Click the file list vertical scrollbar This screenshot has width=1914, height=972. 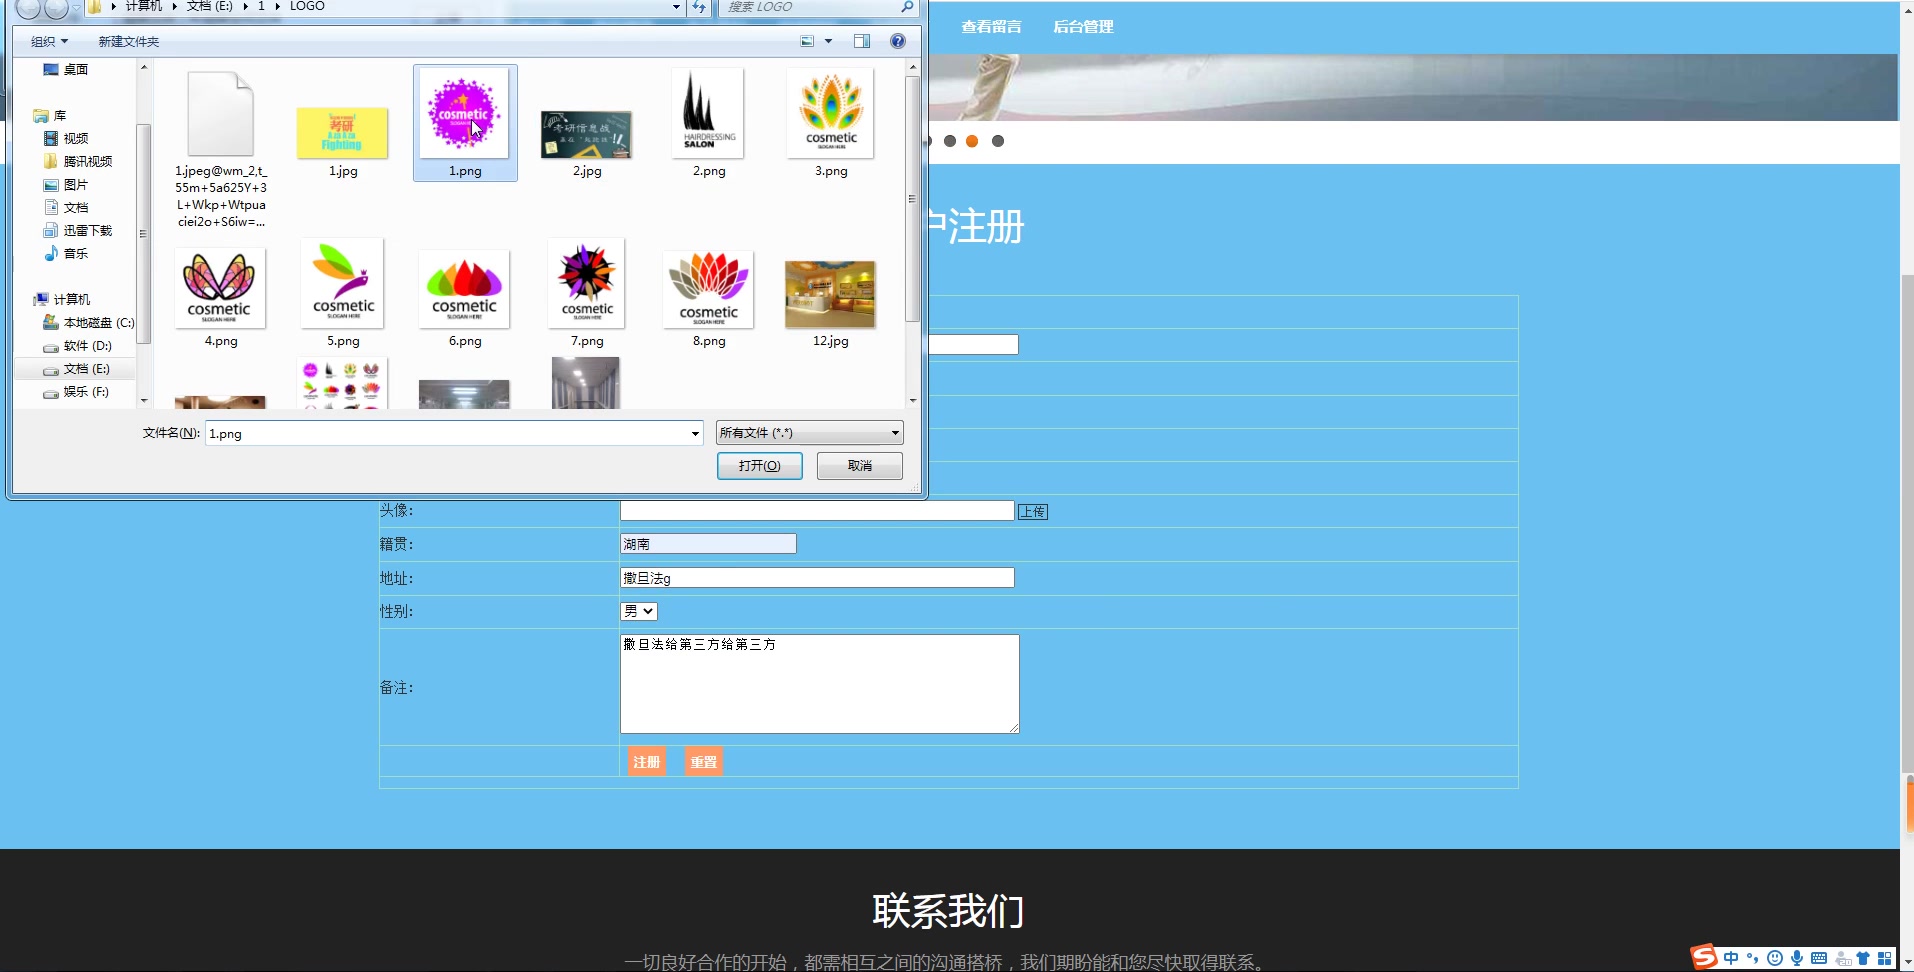click(x=912, y=200)
